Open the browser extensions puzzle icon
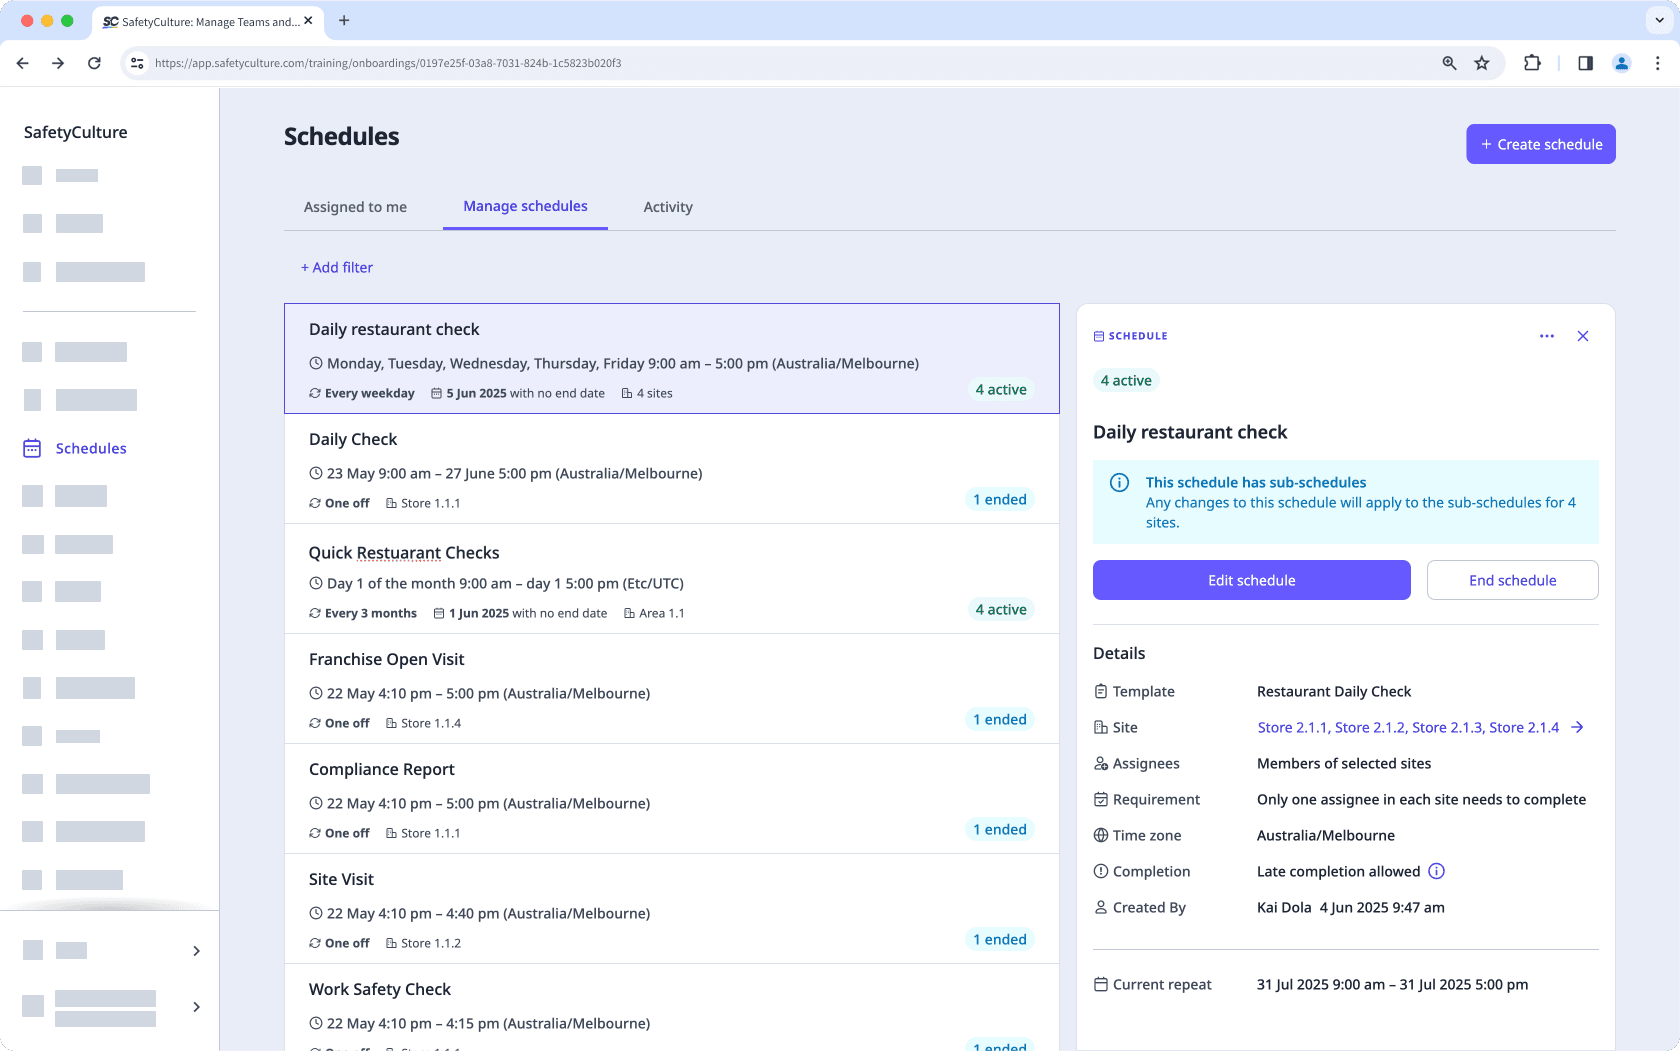The width and height of the screenshot is (1680, 1051). point(1532,62)
